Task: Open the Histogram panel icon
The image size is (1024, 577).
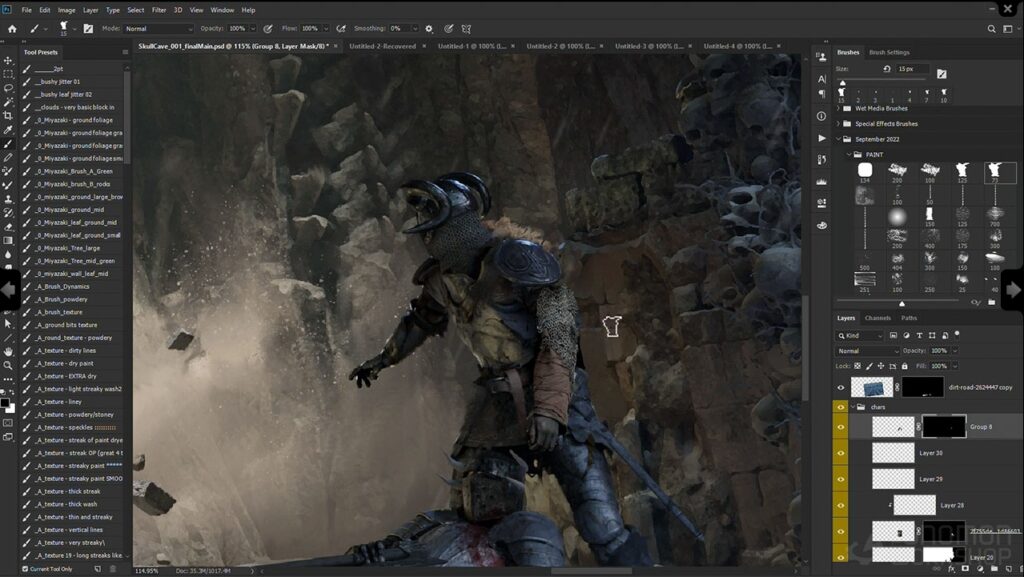Action: (x=822, y=181)
